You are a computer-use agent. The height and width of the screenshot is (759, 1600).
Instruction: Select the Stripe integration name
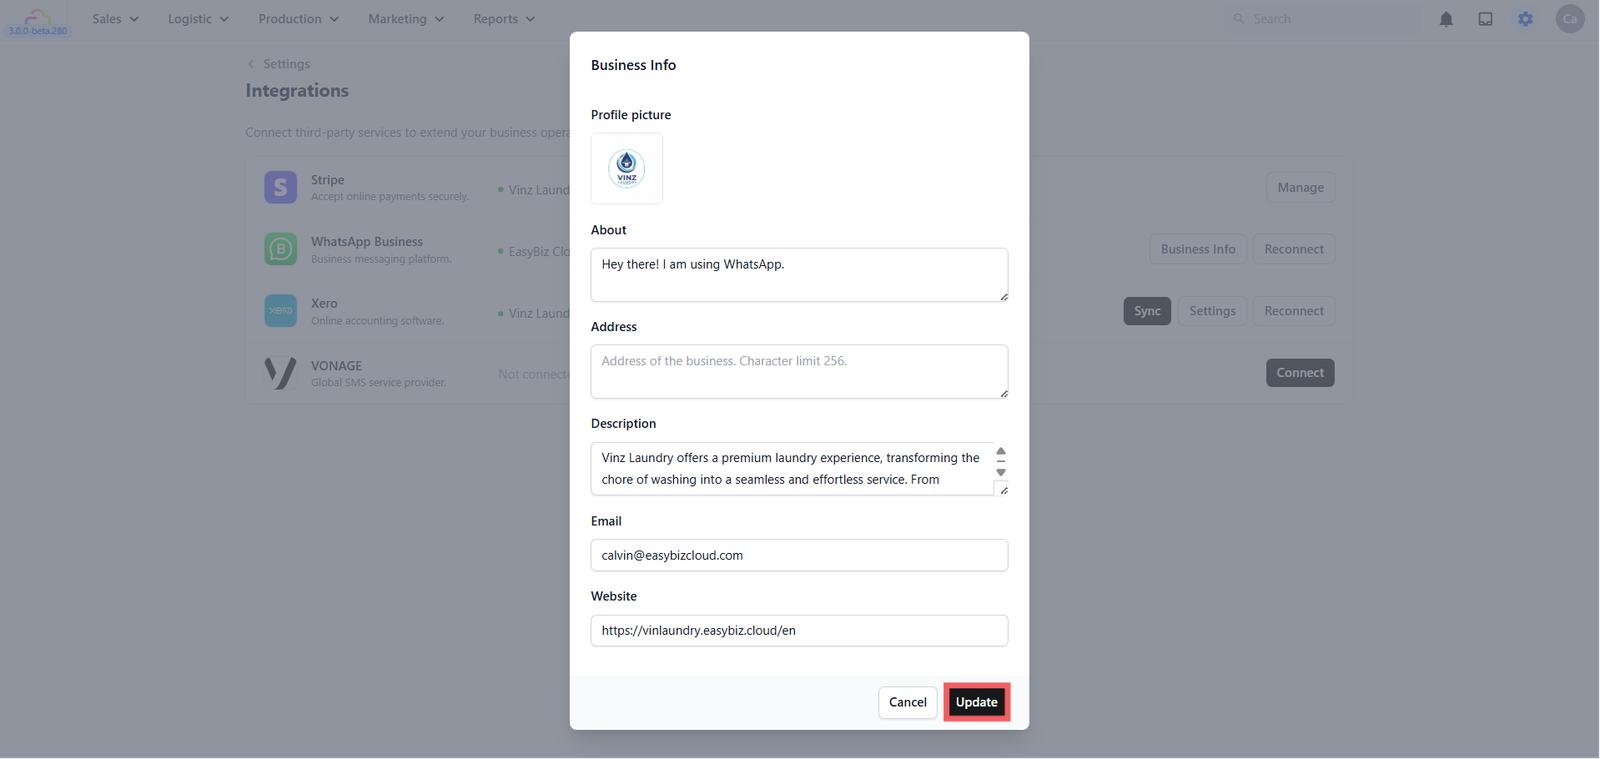[x=327, y=180]
